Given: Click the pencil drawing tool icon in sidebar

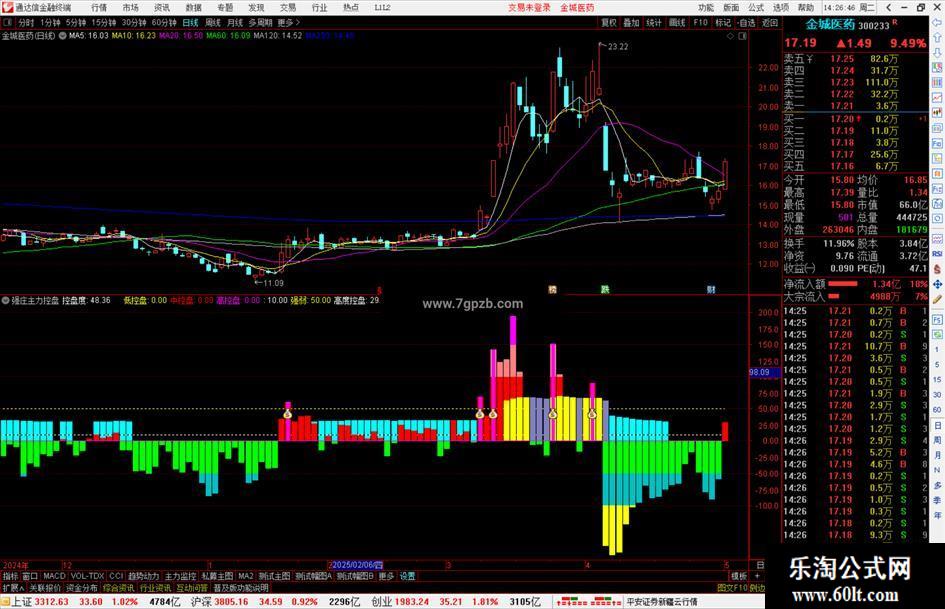Looking at the screenshot, I should pos(937,299).
